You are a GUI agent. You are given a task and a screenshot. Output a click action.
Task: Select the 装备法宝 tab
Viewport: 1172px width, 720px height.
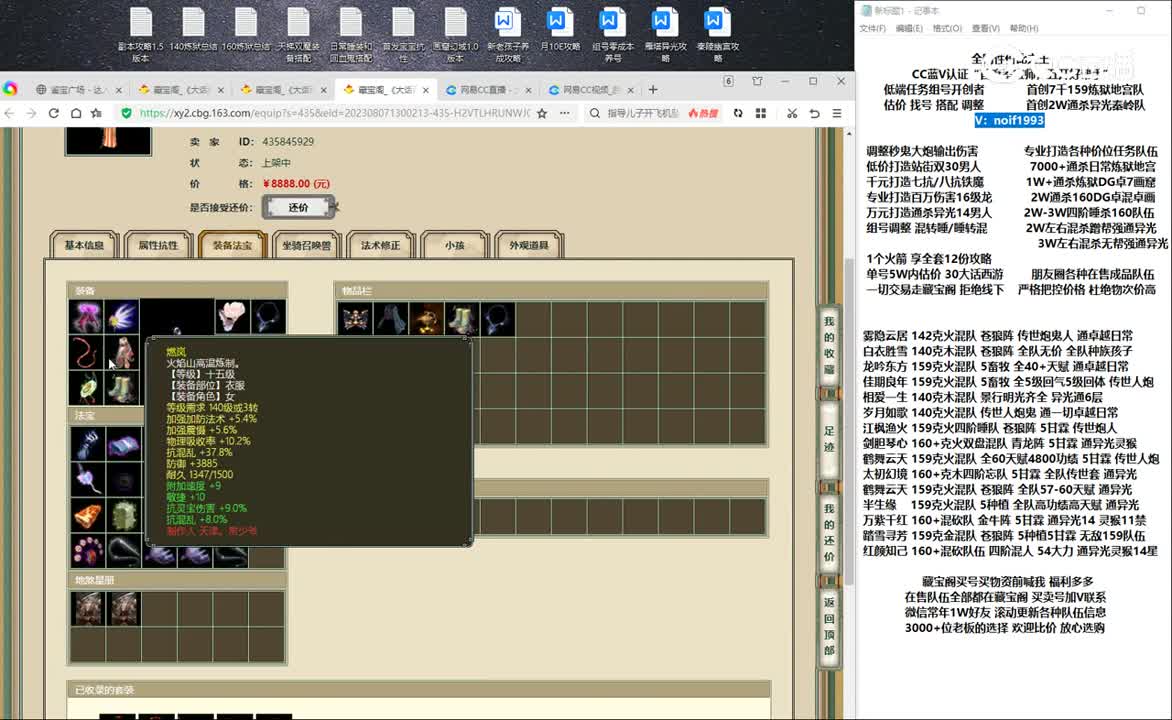coord(232,245)
